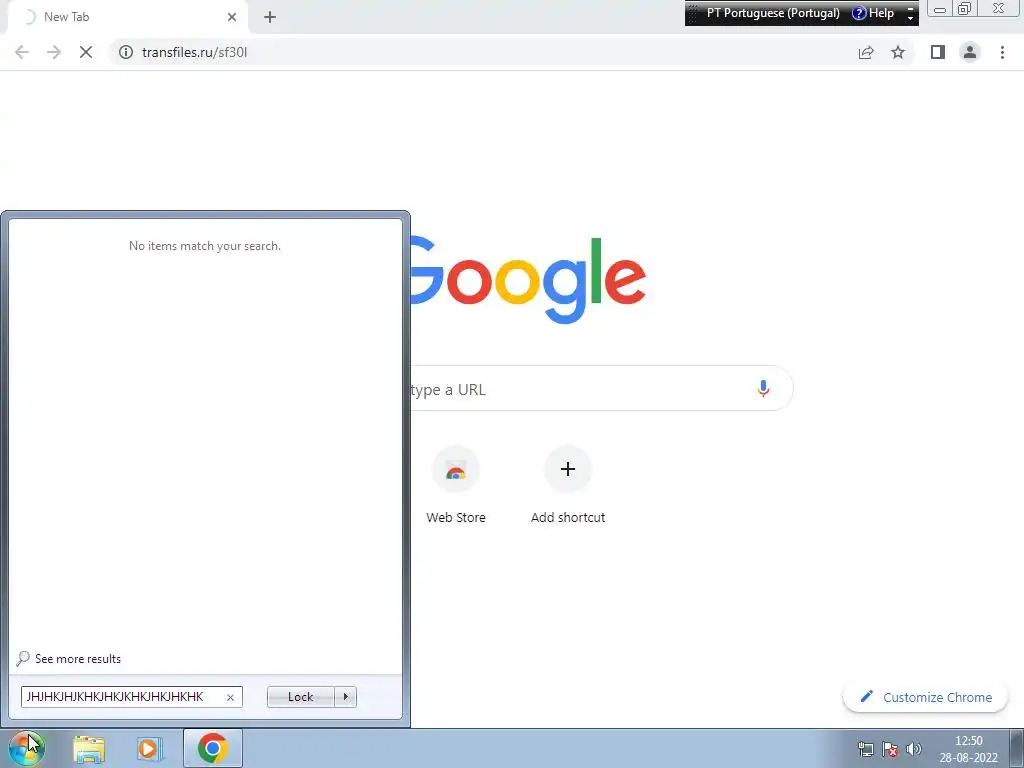The image size is (1024, 768).
Task: Click Customize Chrome button
Action: [925, 697]
